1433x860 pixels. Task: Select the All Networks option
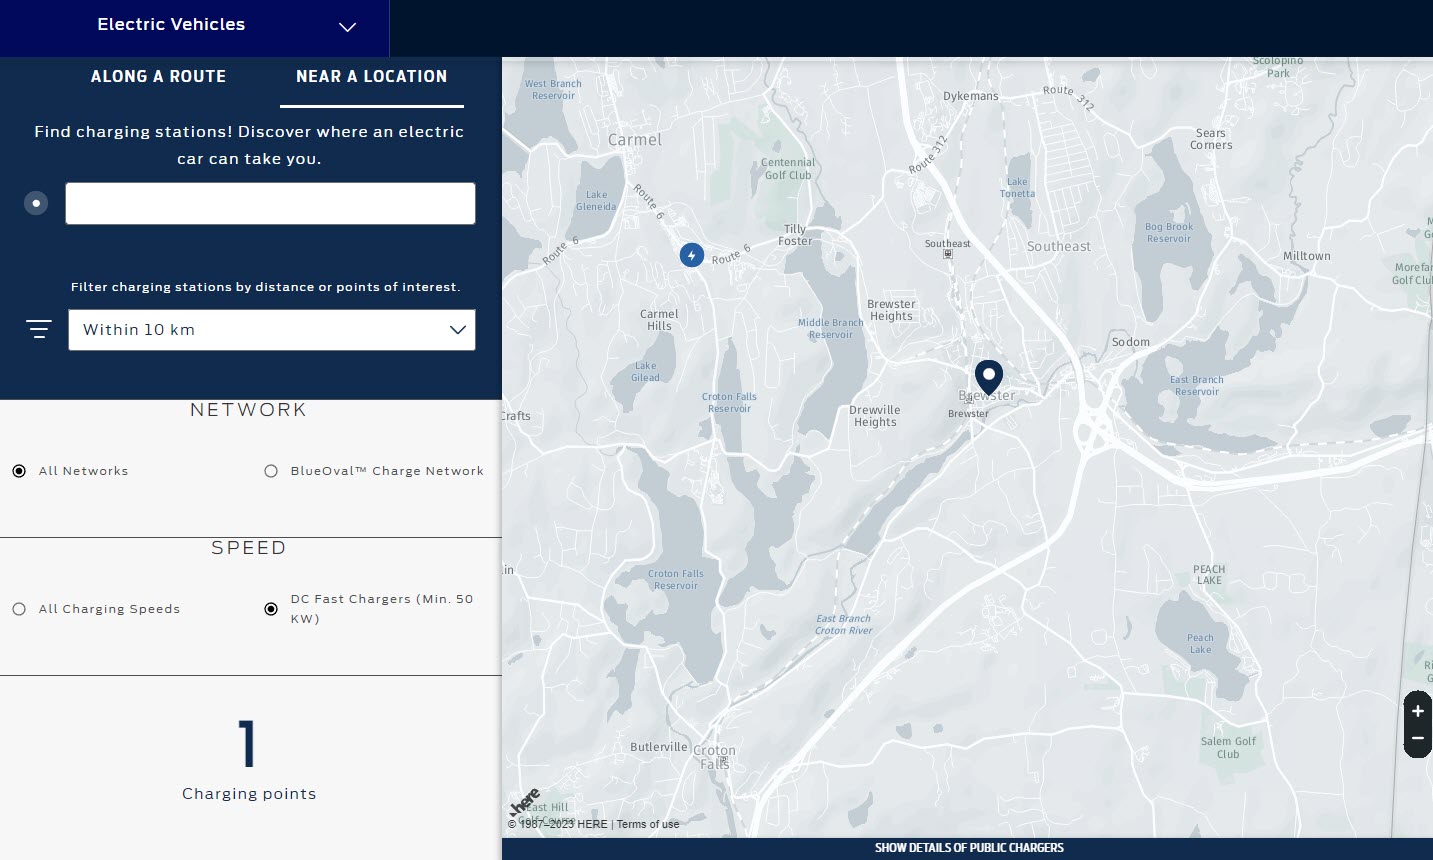(18, 470)
